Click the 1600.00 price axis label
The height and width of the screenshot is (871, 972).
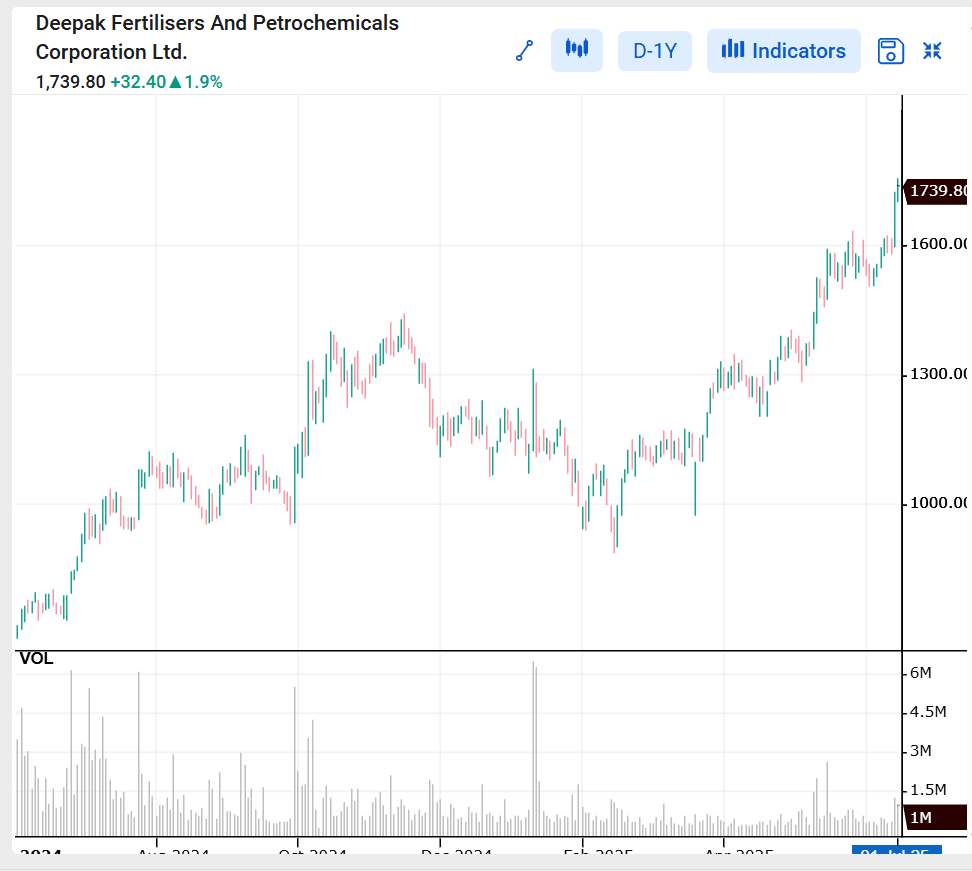[x=938, y=244]
